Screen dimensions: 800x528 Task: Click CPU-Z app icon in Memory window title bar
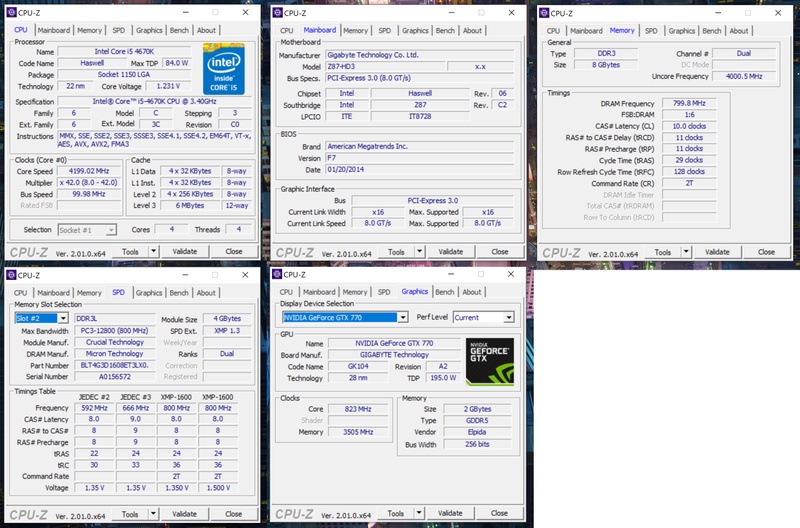coord(544,13)
